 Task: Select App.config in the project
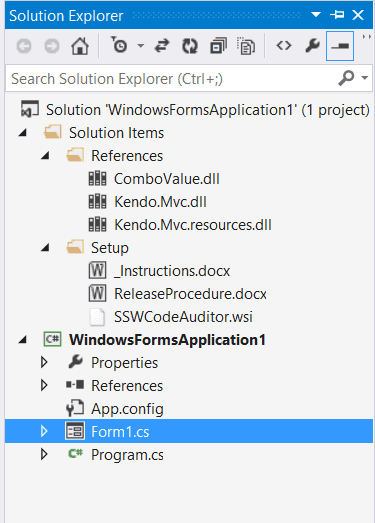coord(127,409)
